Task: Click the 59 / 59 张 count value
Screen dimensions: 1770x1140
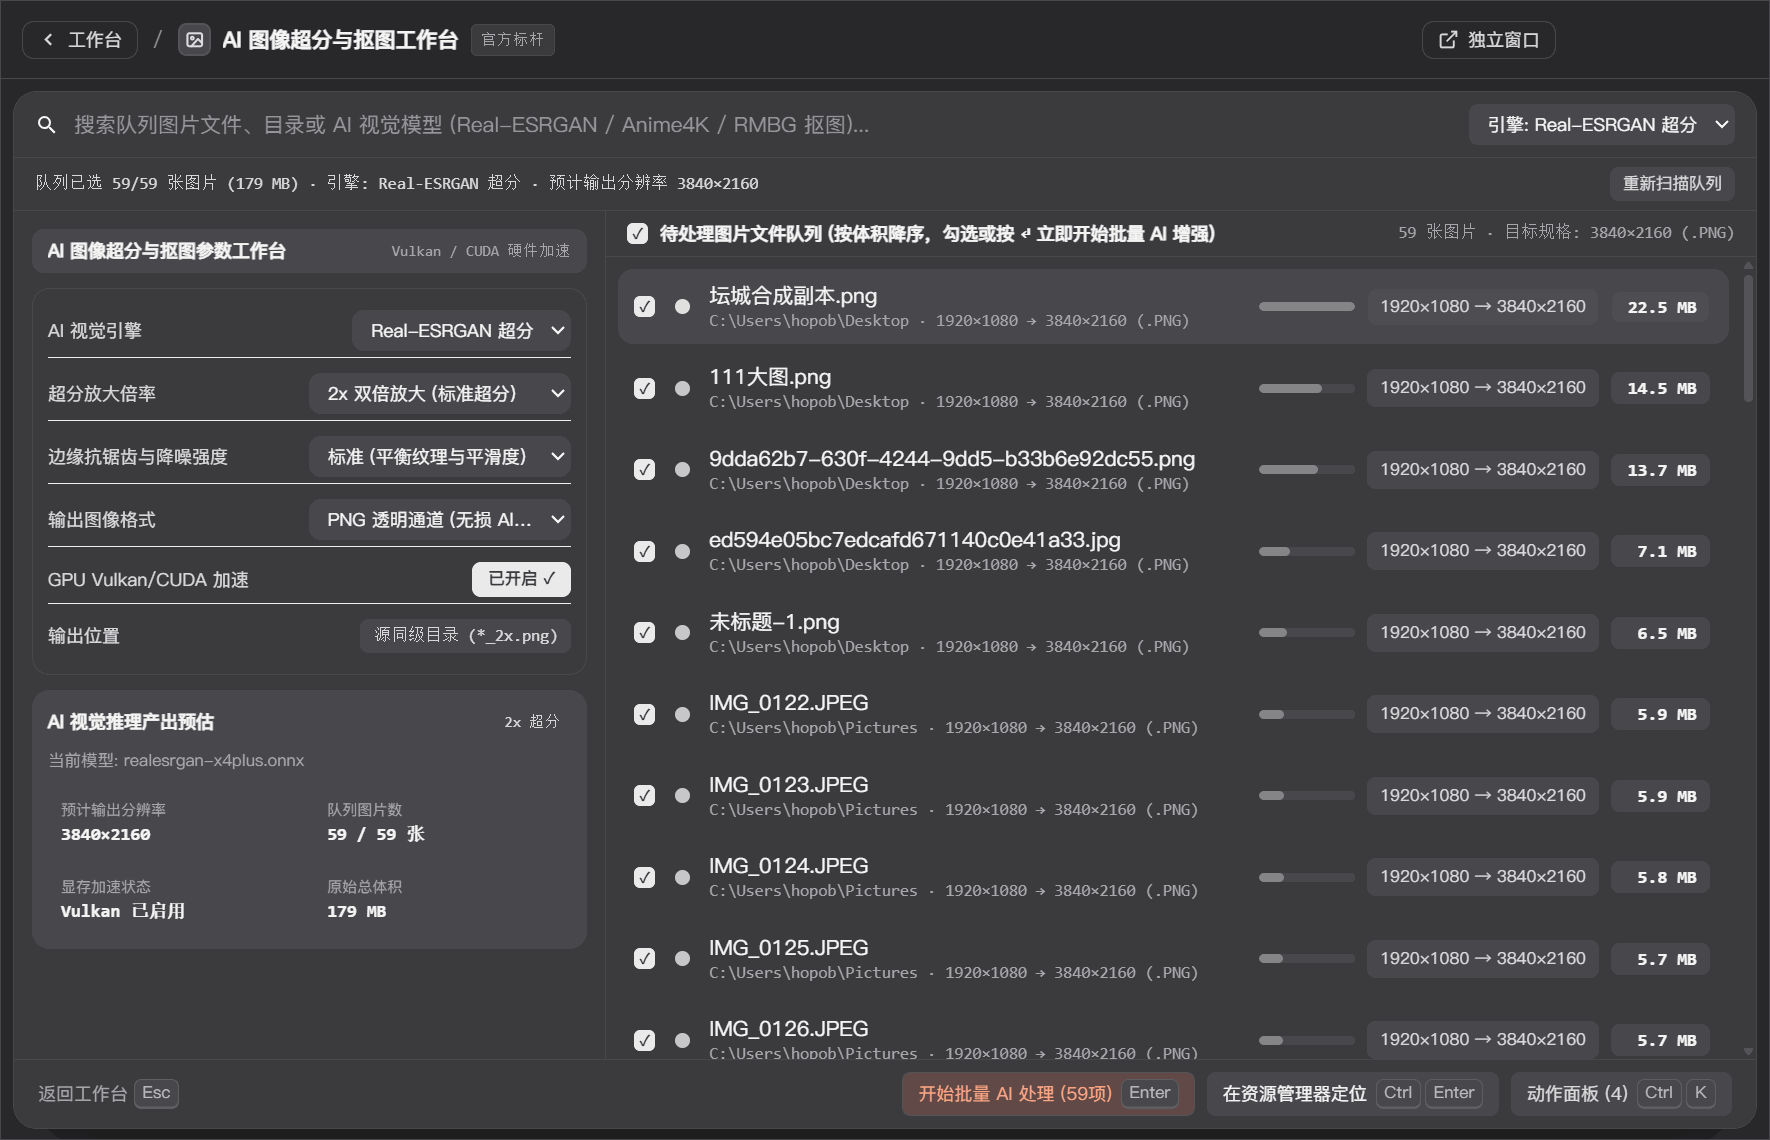Action: click(x=376, y=835)
